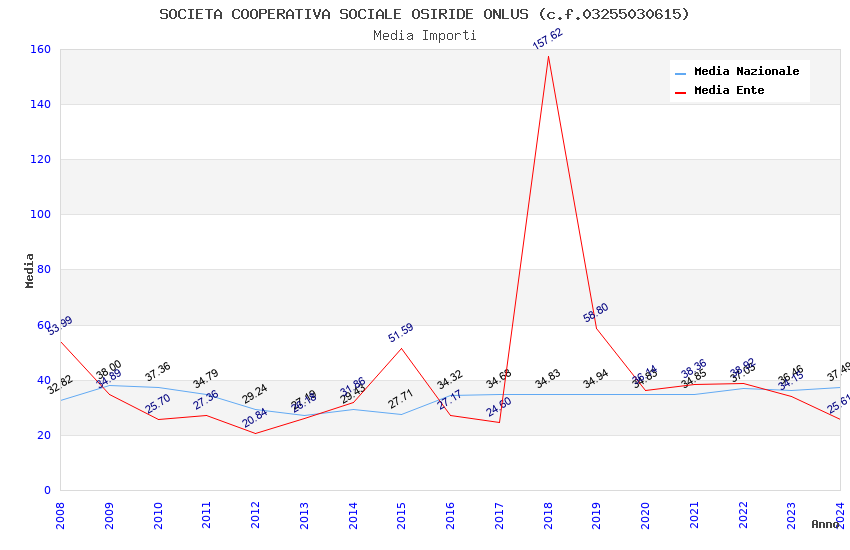Image resolution: width=850 pixels, height=550 pixels.
Task: Click the Anno axis title
Action: point(825,524)
